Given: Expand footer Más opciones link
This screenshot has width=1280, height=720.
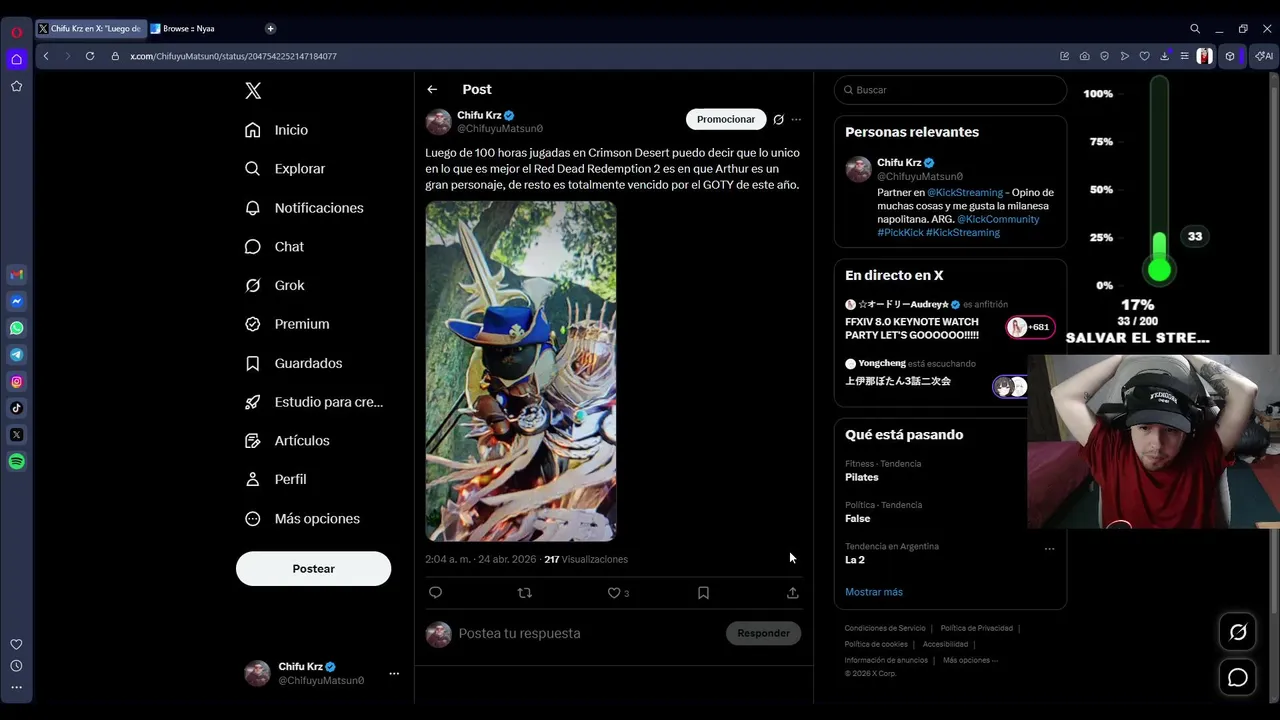Looking at the screenshot, I should [x=970, y=660].
